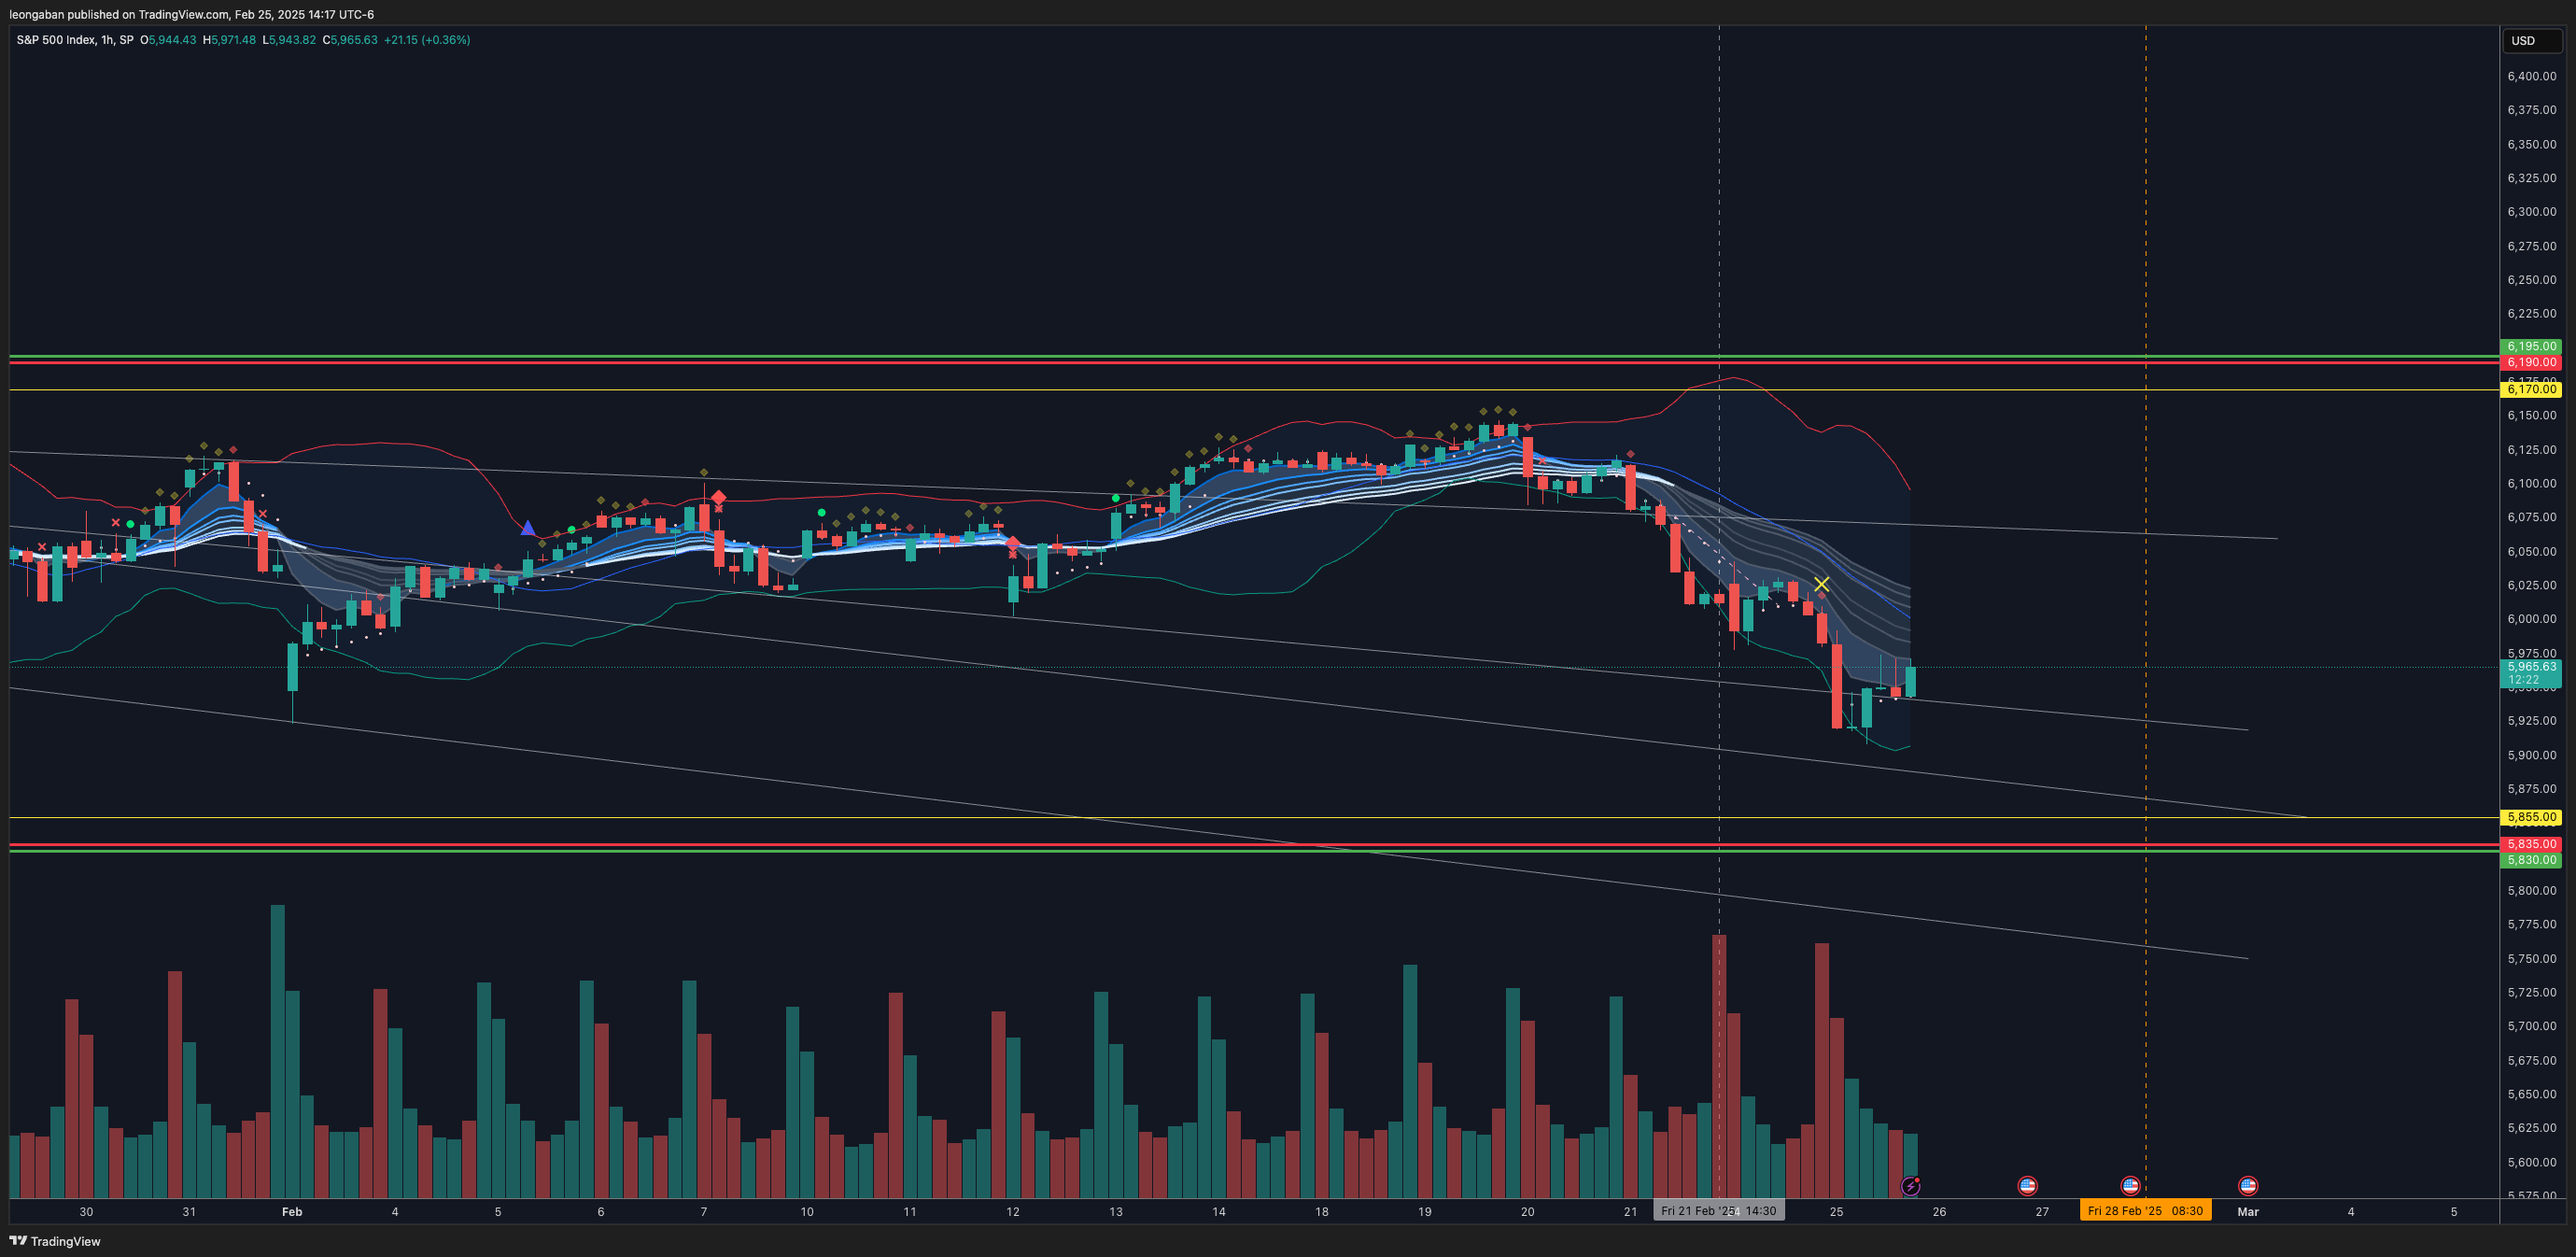Click the 5,700.00 price axis label

[2532, 1026]
